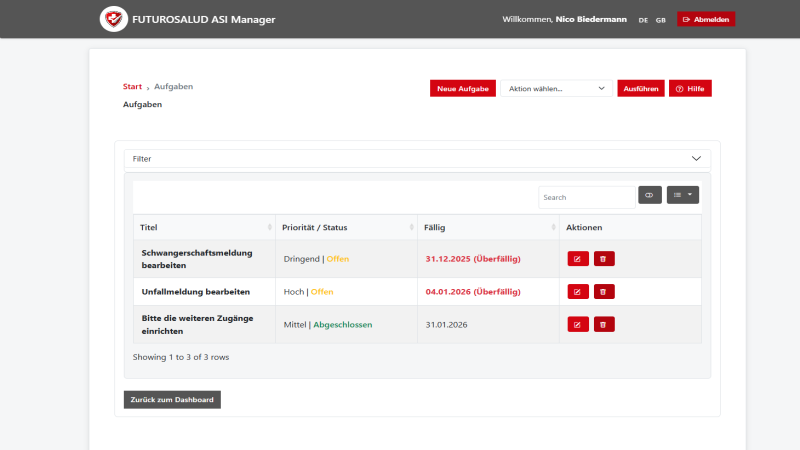This screenshot has height=450, width=800.
Task: Click the due date 04.01.2026 (Überfällig)
Action: click(473, 292)
